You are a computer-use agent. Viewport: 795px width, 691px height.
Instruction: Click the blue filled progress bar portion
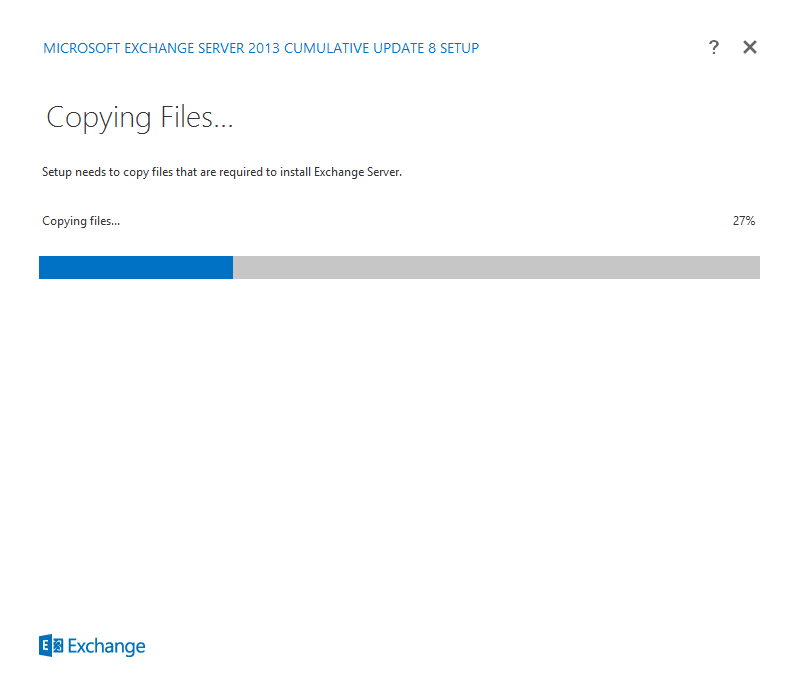pos(136,267)
